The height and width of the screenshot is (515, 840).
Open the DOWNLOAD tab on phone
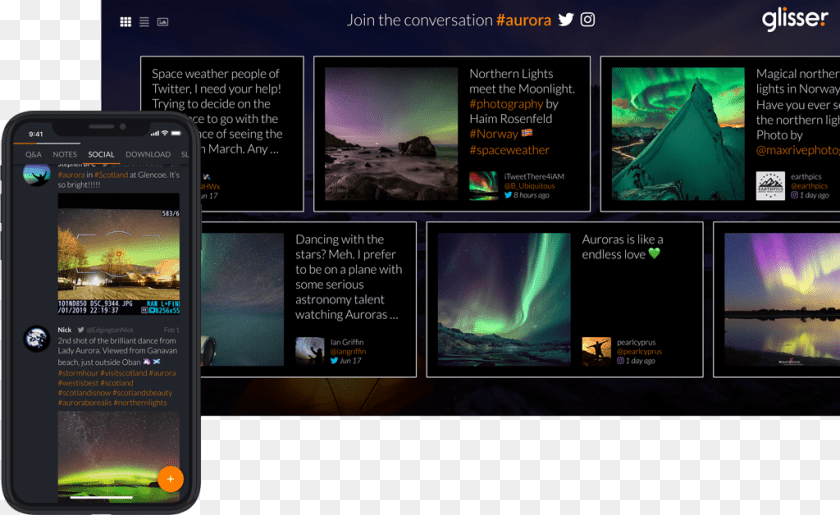[x=148, y=154]
